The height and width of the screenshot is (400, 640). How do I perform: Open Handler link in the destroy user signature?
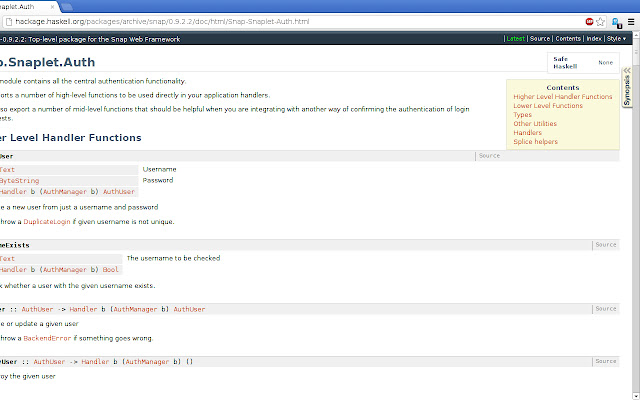[95, 362]
